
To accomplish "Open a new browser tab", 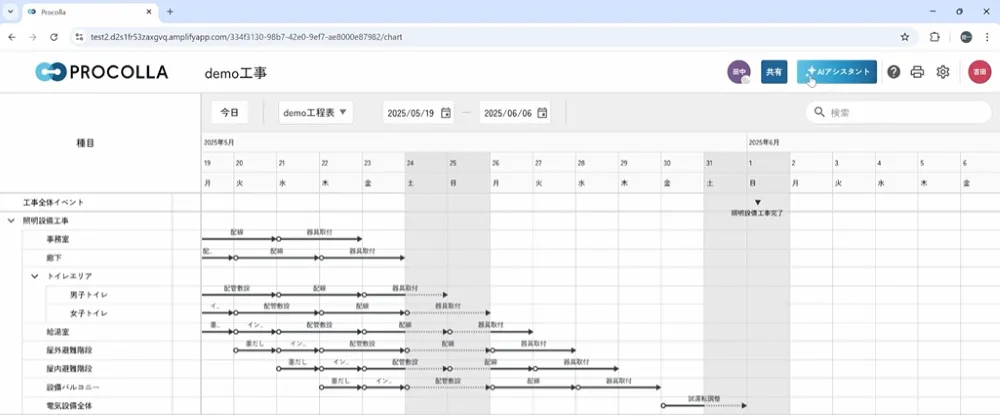I will click(x=170, y=11).
